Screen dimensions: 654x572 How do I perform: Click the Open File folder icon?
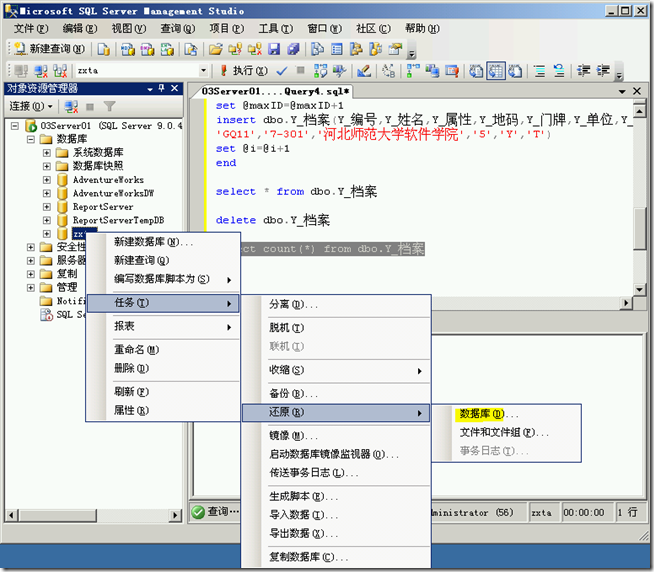click(x=216, y=49)
